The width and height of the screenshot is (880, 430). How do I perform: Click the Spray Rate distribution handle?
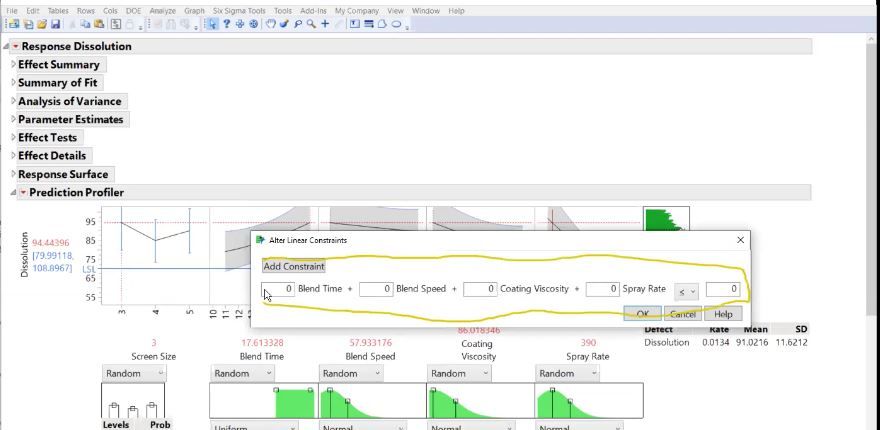pyautogui.click(x=552, y=390)
